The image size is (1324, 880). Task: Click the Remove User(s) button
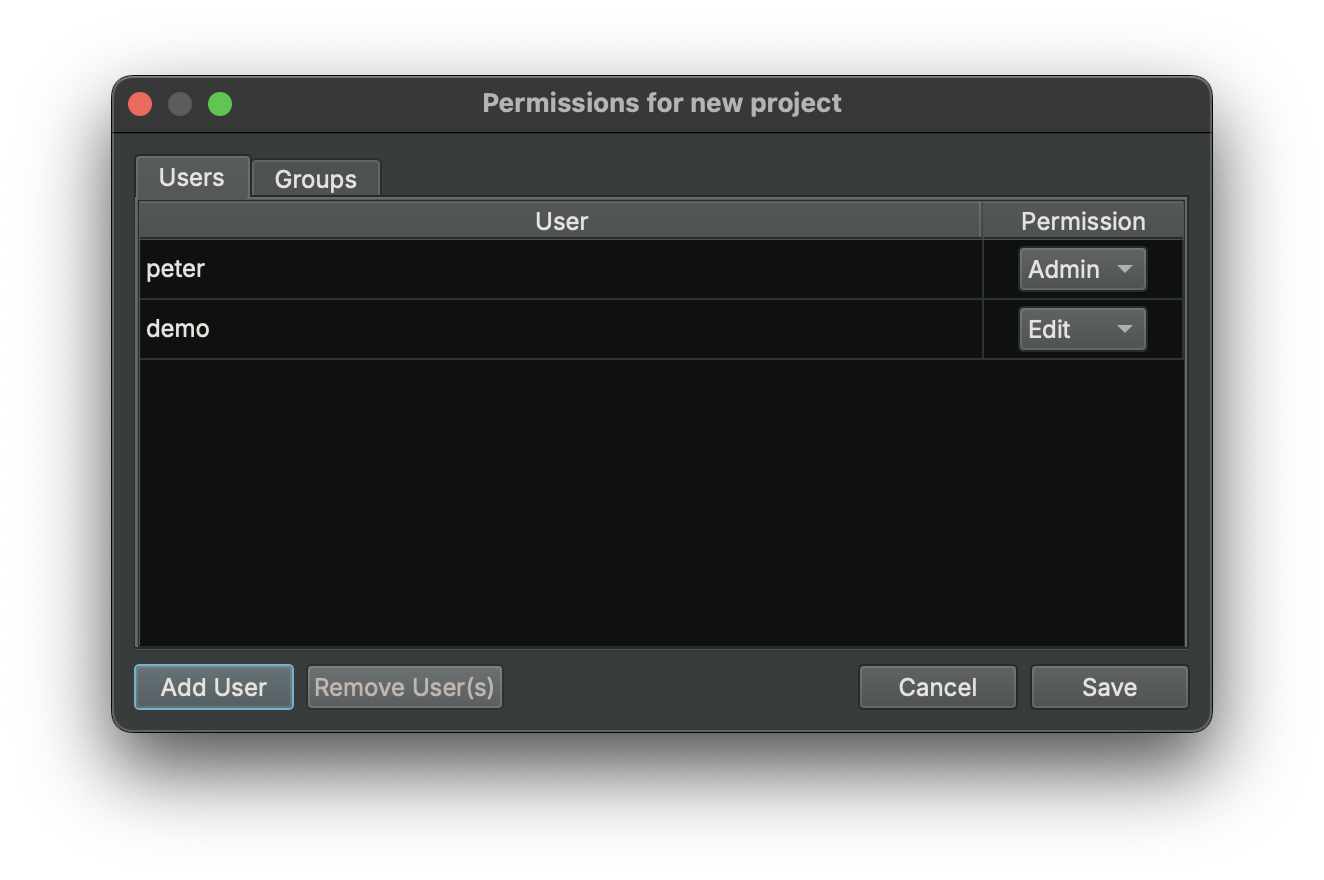[x=404, y=687]
